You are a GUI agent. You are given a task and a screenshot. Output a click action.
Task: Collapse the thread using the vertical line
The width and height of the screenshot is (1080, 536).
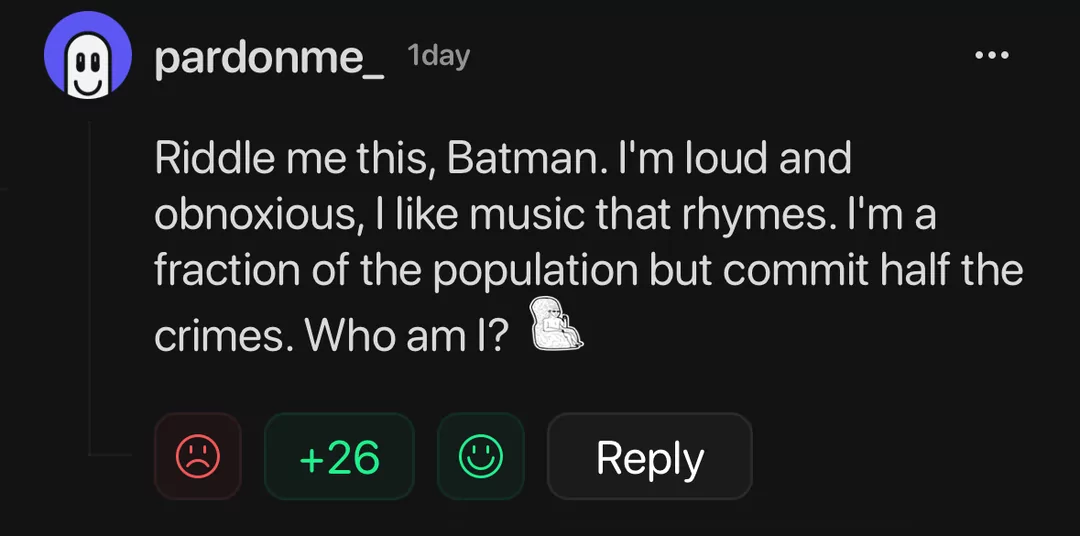[89, 288]
